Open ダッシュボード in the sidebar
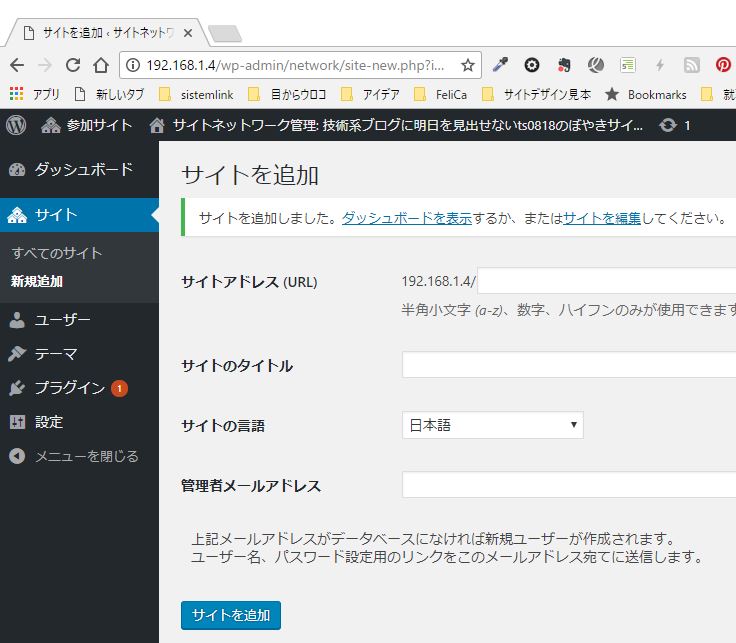This screenshot has height=643, width=736. (79, 169)
